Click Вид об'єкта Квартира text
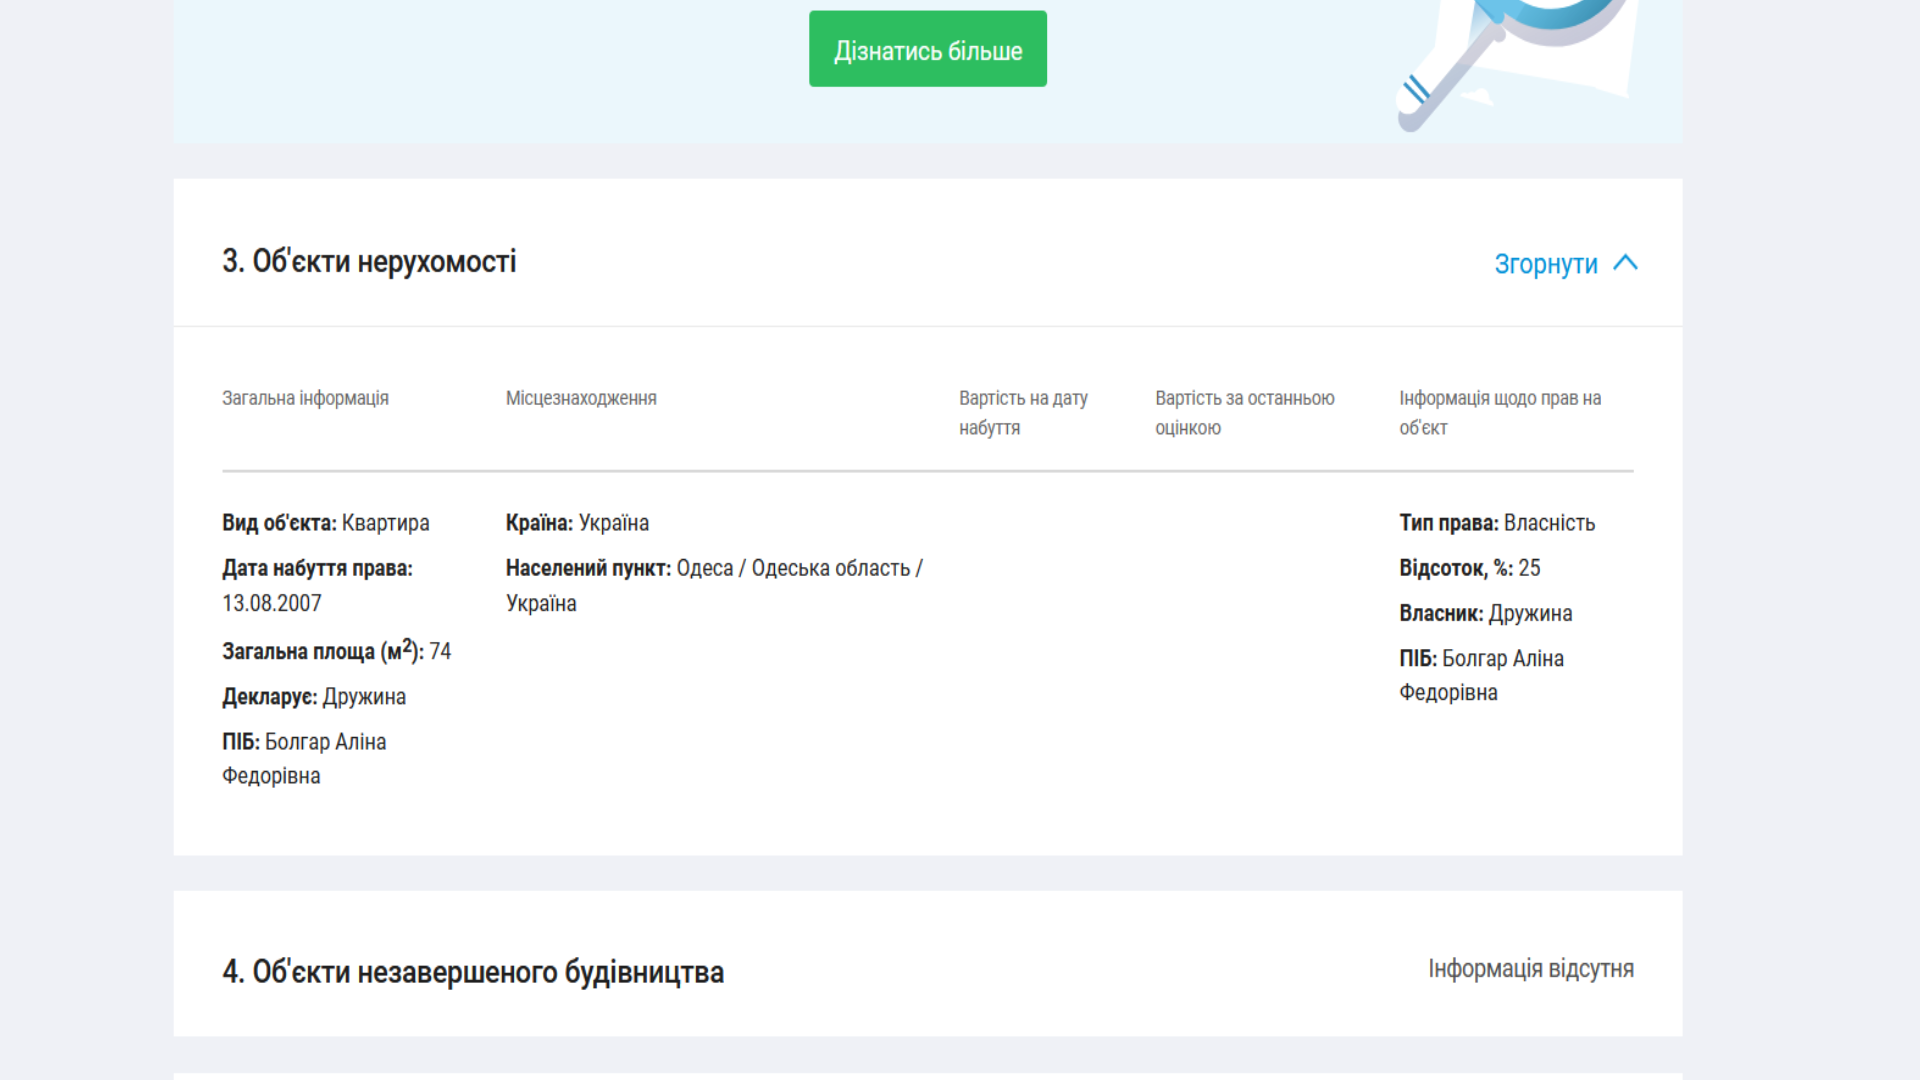Image resolution: width=1920 pixels, height=1080 pixels. pos(325,523)
